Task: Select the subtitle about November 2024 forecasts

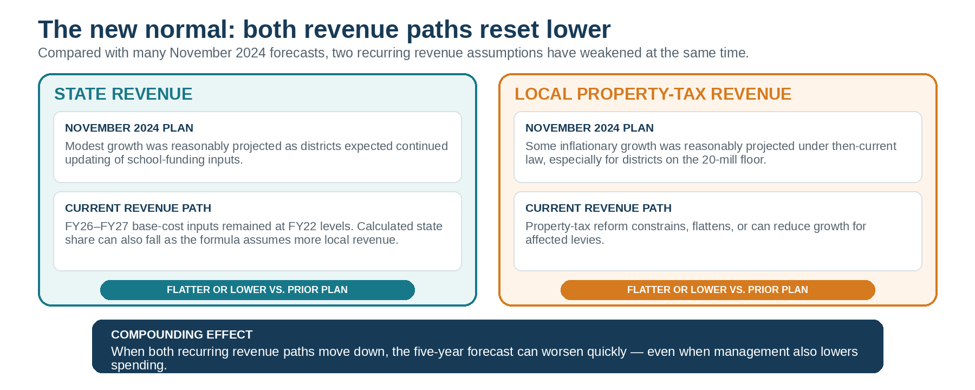Action: point(393,53)
